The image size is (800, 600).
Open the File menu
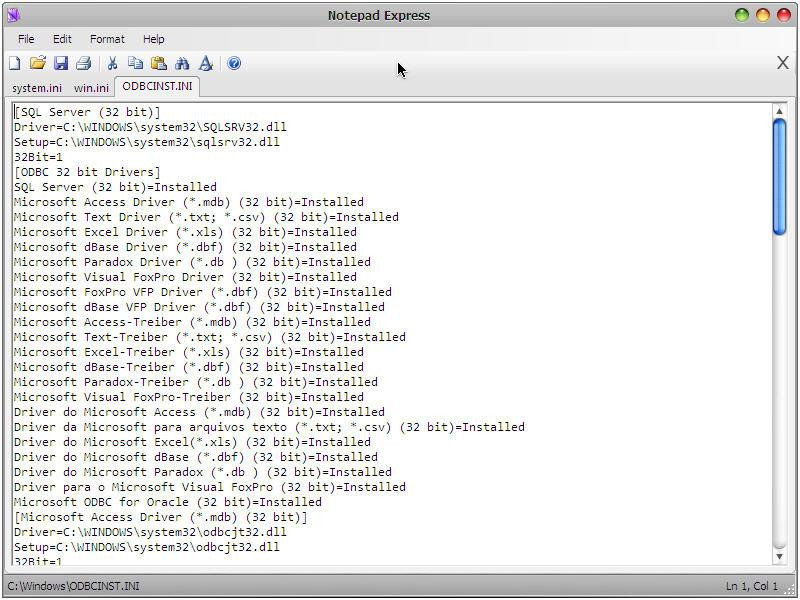pyautogui.click(x=26, y=39)
